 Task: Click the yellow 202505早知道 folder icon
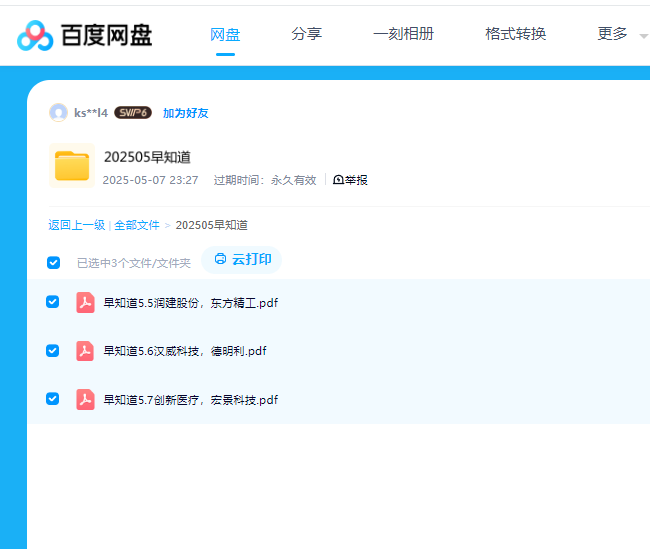72,166
